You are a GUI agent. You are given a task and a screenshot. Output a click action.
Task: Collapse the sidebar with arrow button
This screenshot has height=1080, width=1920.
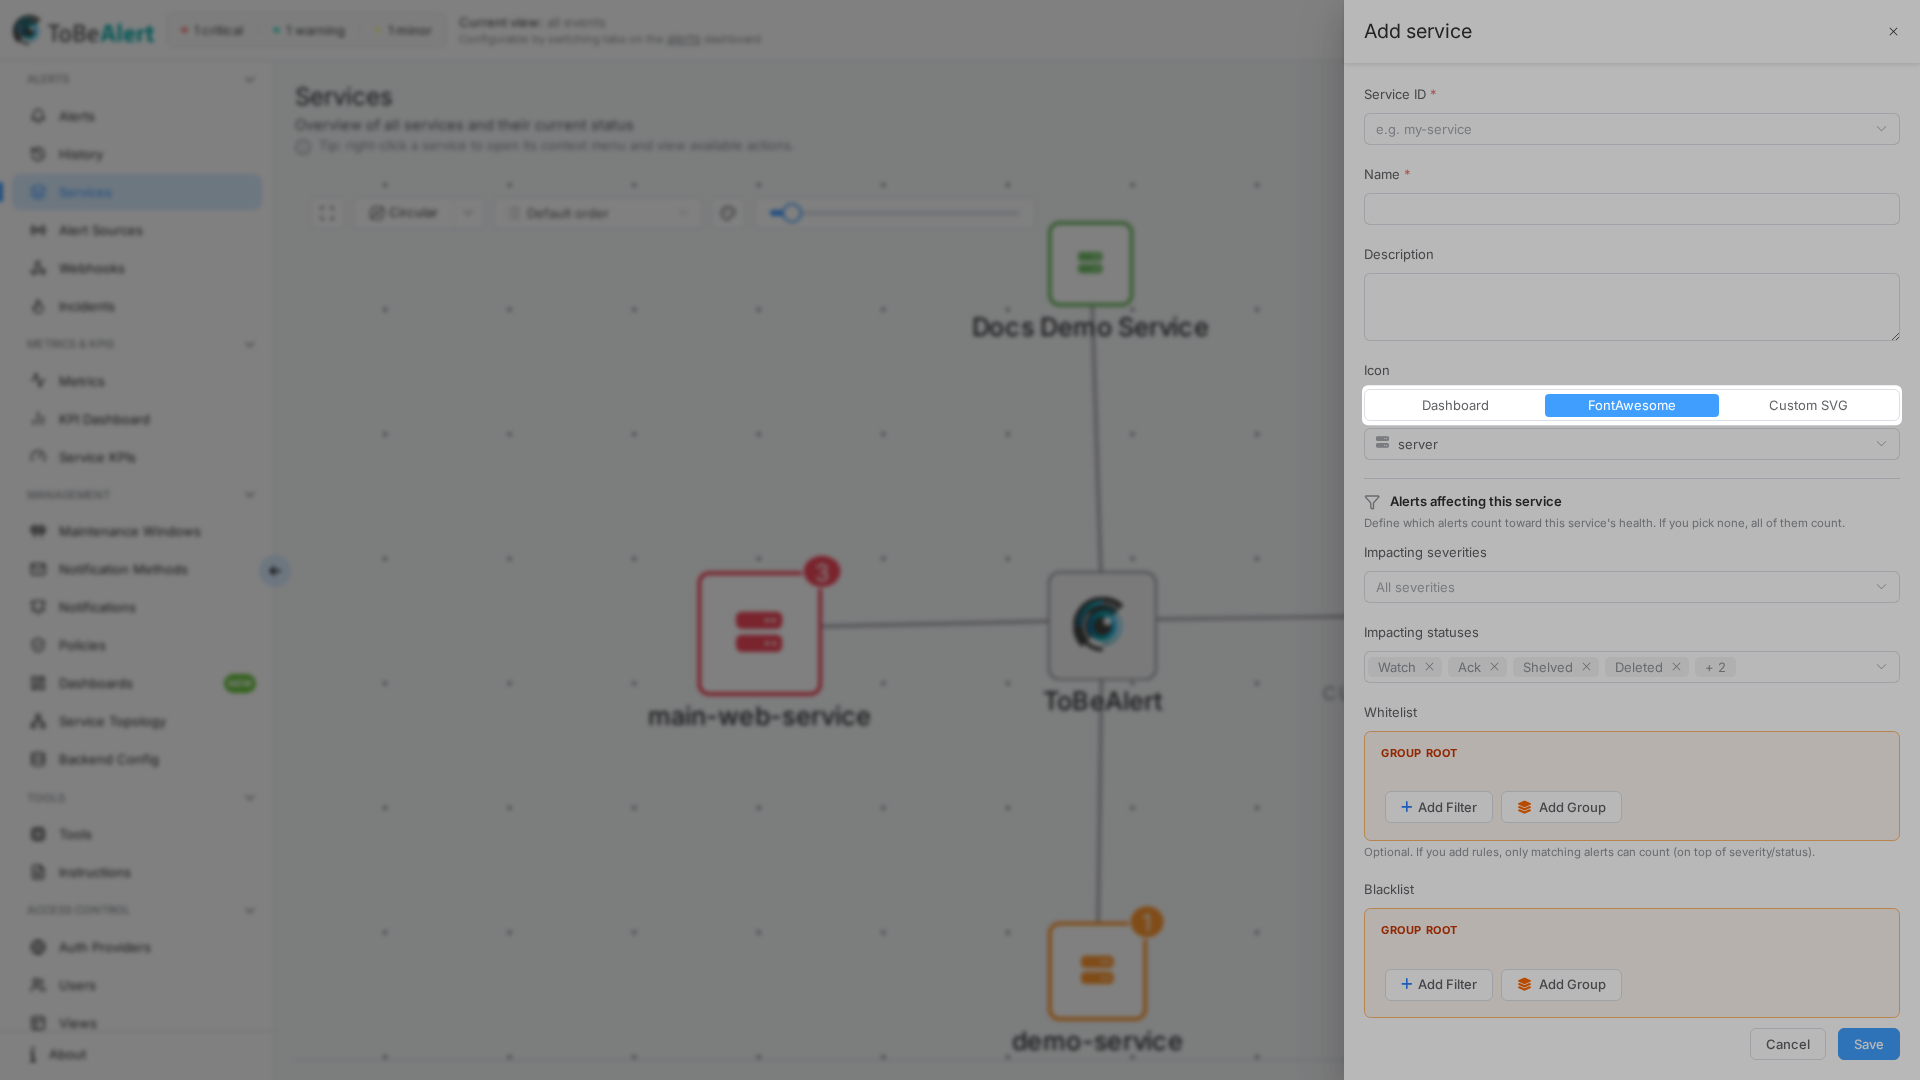point(275,571)
